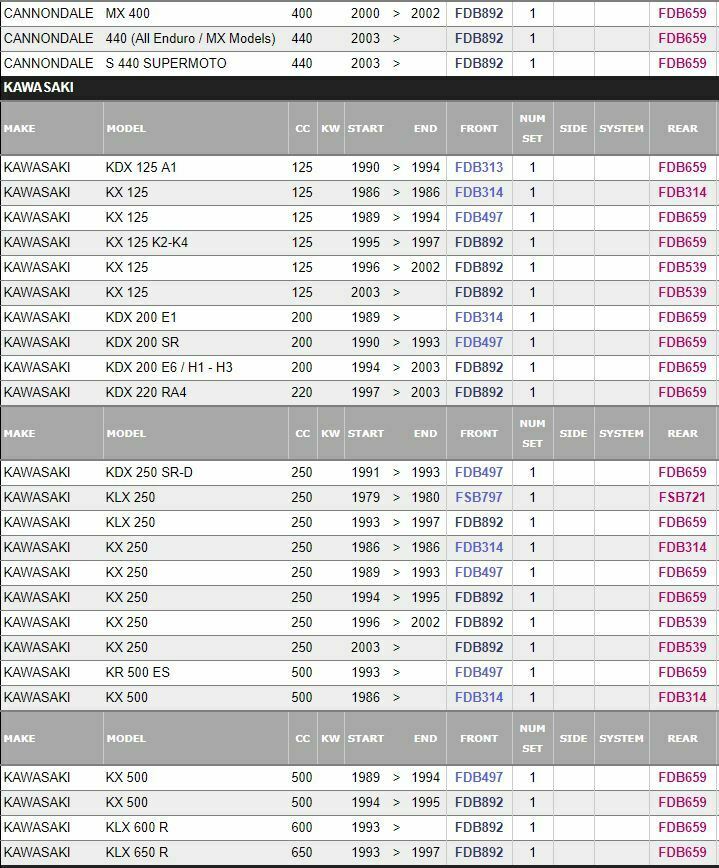
Task: Open rear FDB314 in KX 125 1986 row
Action: pos(682,192)
